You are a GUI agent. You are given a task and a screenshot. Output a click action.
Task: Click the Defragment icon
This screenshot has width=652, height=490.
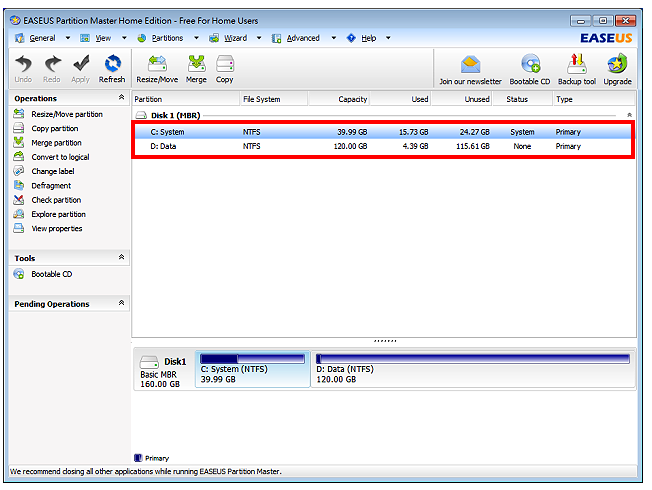point(19,185)
